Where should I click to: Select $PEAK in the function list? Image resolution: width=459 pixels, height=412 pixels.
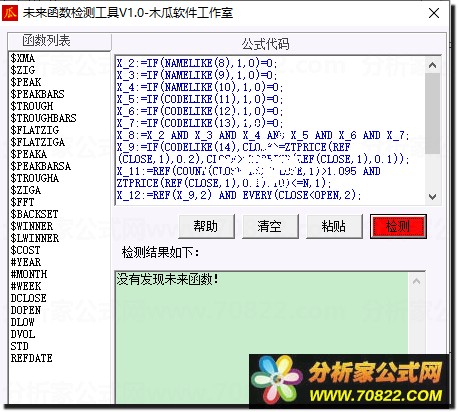tap(26, 82)
